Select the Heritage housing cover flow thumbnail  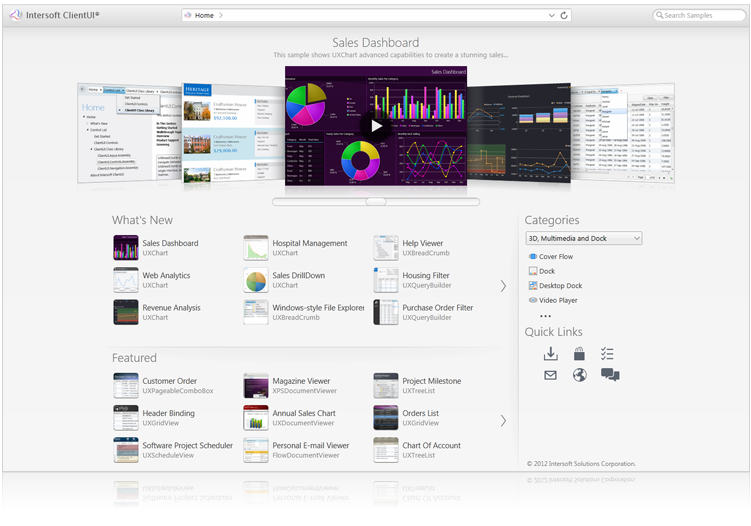click(233, 133)
